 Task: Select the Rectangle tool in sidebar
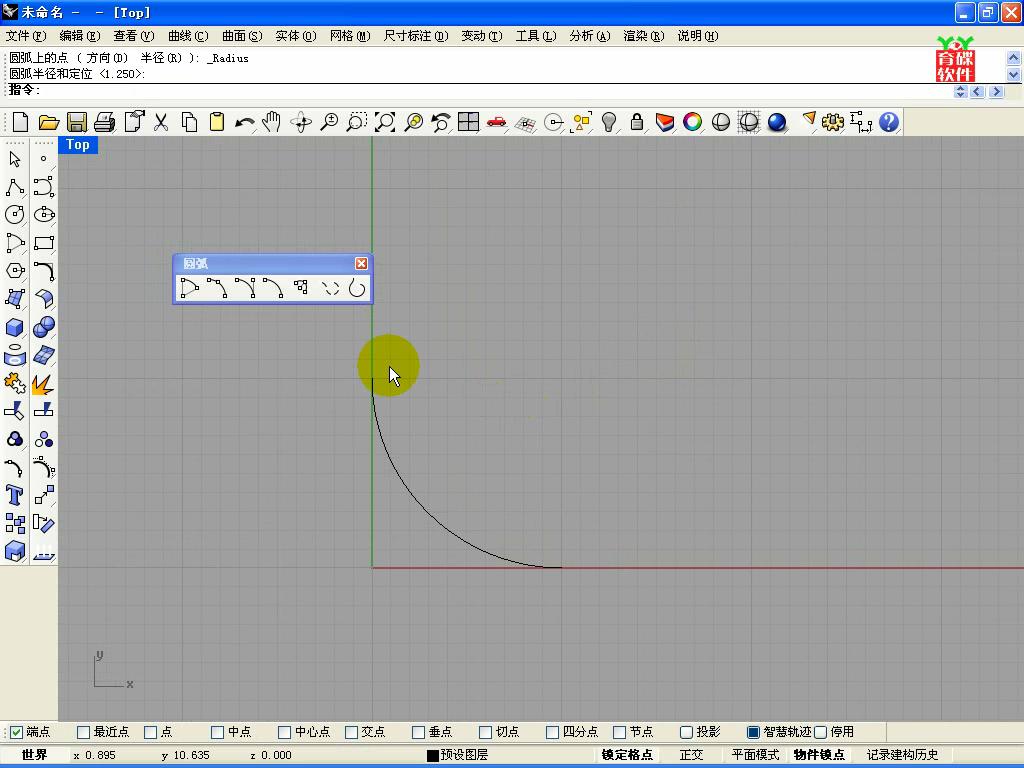44,243
